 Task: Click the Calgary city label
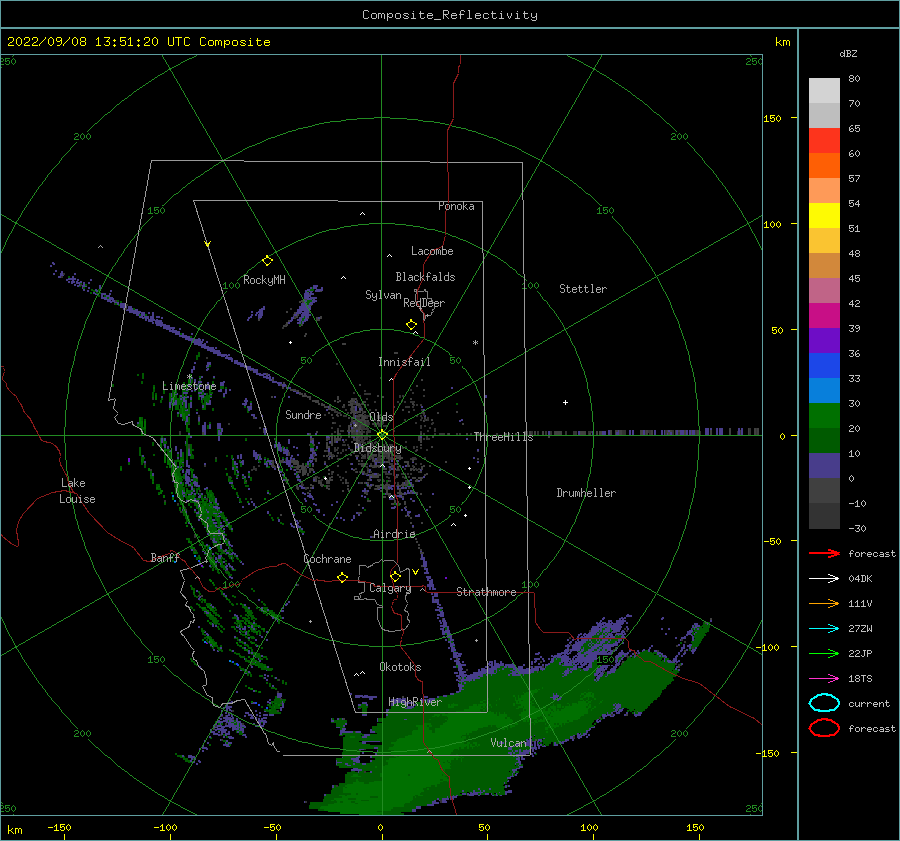point(390,588)
